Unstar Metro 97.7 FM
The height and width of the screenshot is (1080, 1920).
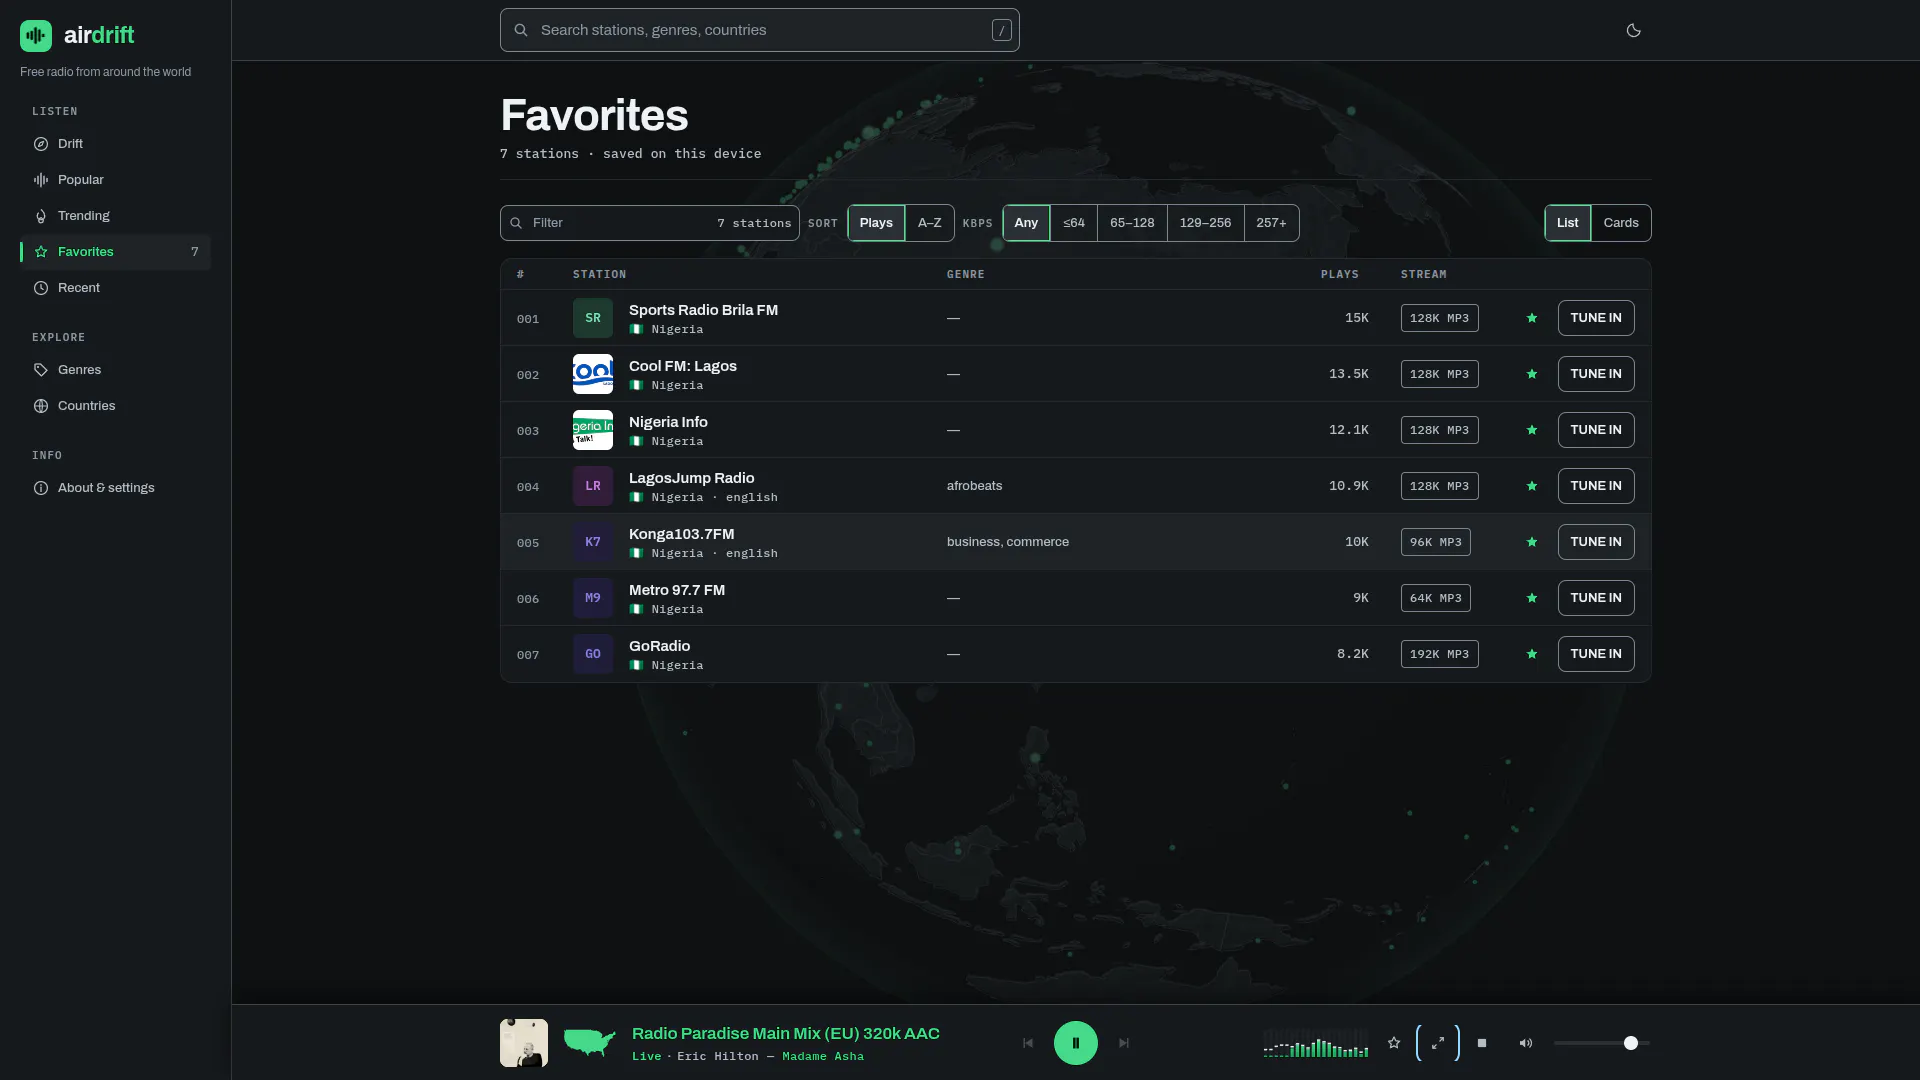1531,598
